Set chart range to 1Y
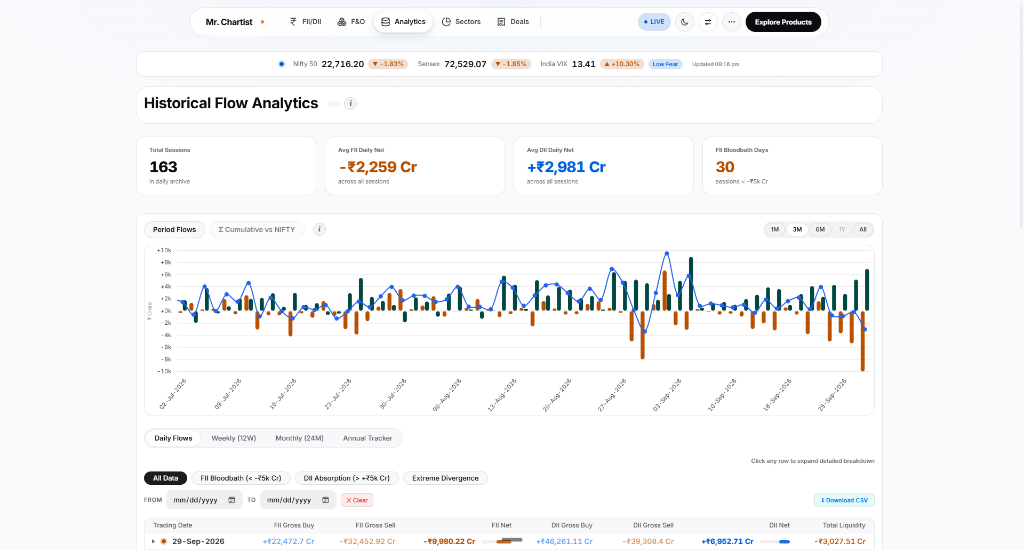The height and width of the screenshot is (550, 1024). 842,229
